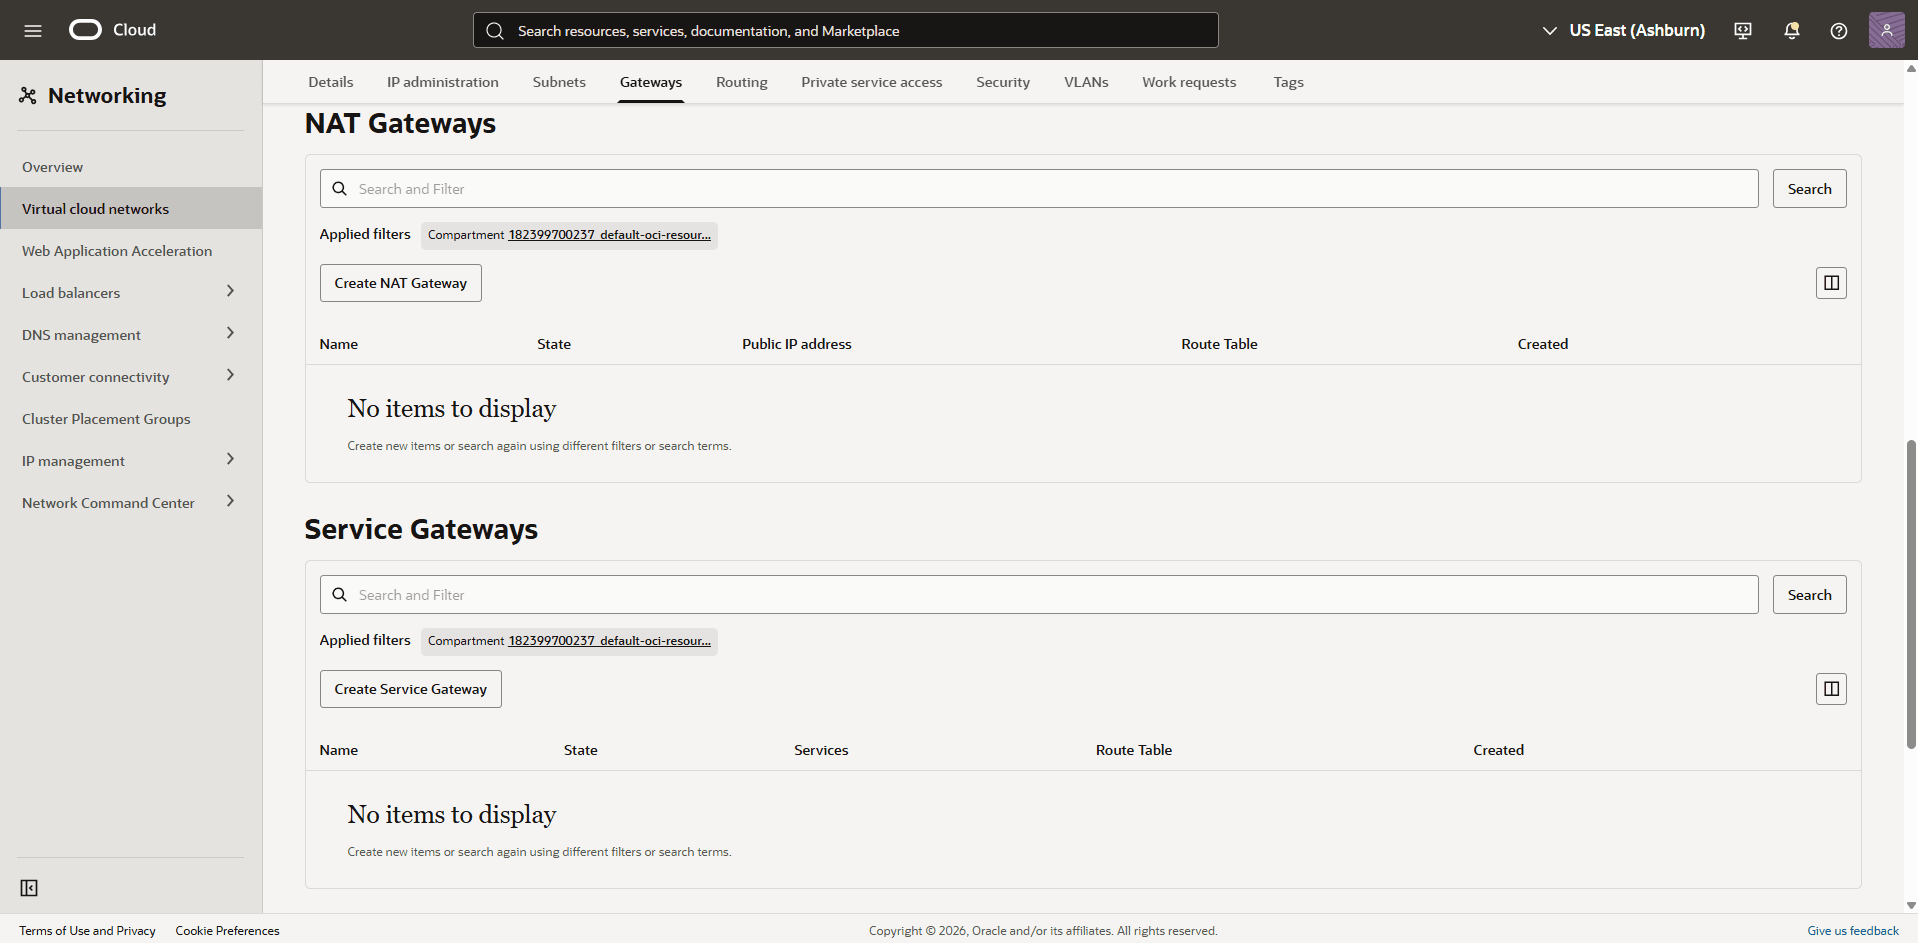Click NAT Gateways Route Table header

(x=1219, y=344)
